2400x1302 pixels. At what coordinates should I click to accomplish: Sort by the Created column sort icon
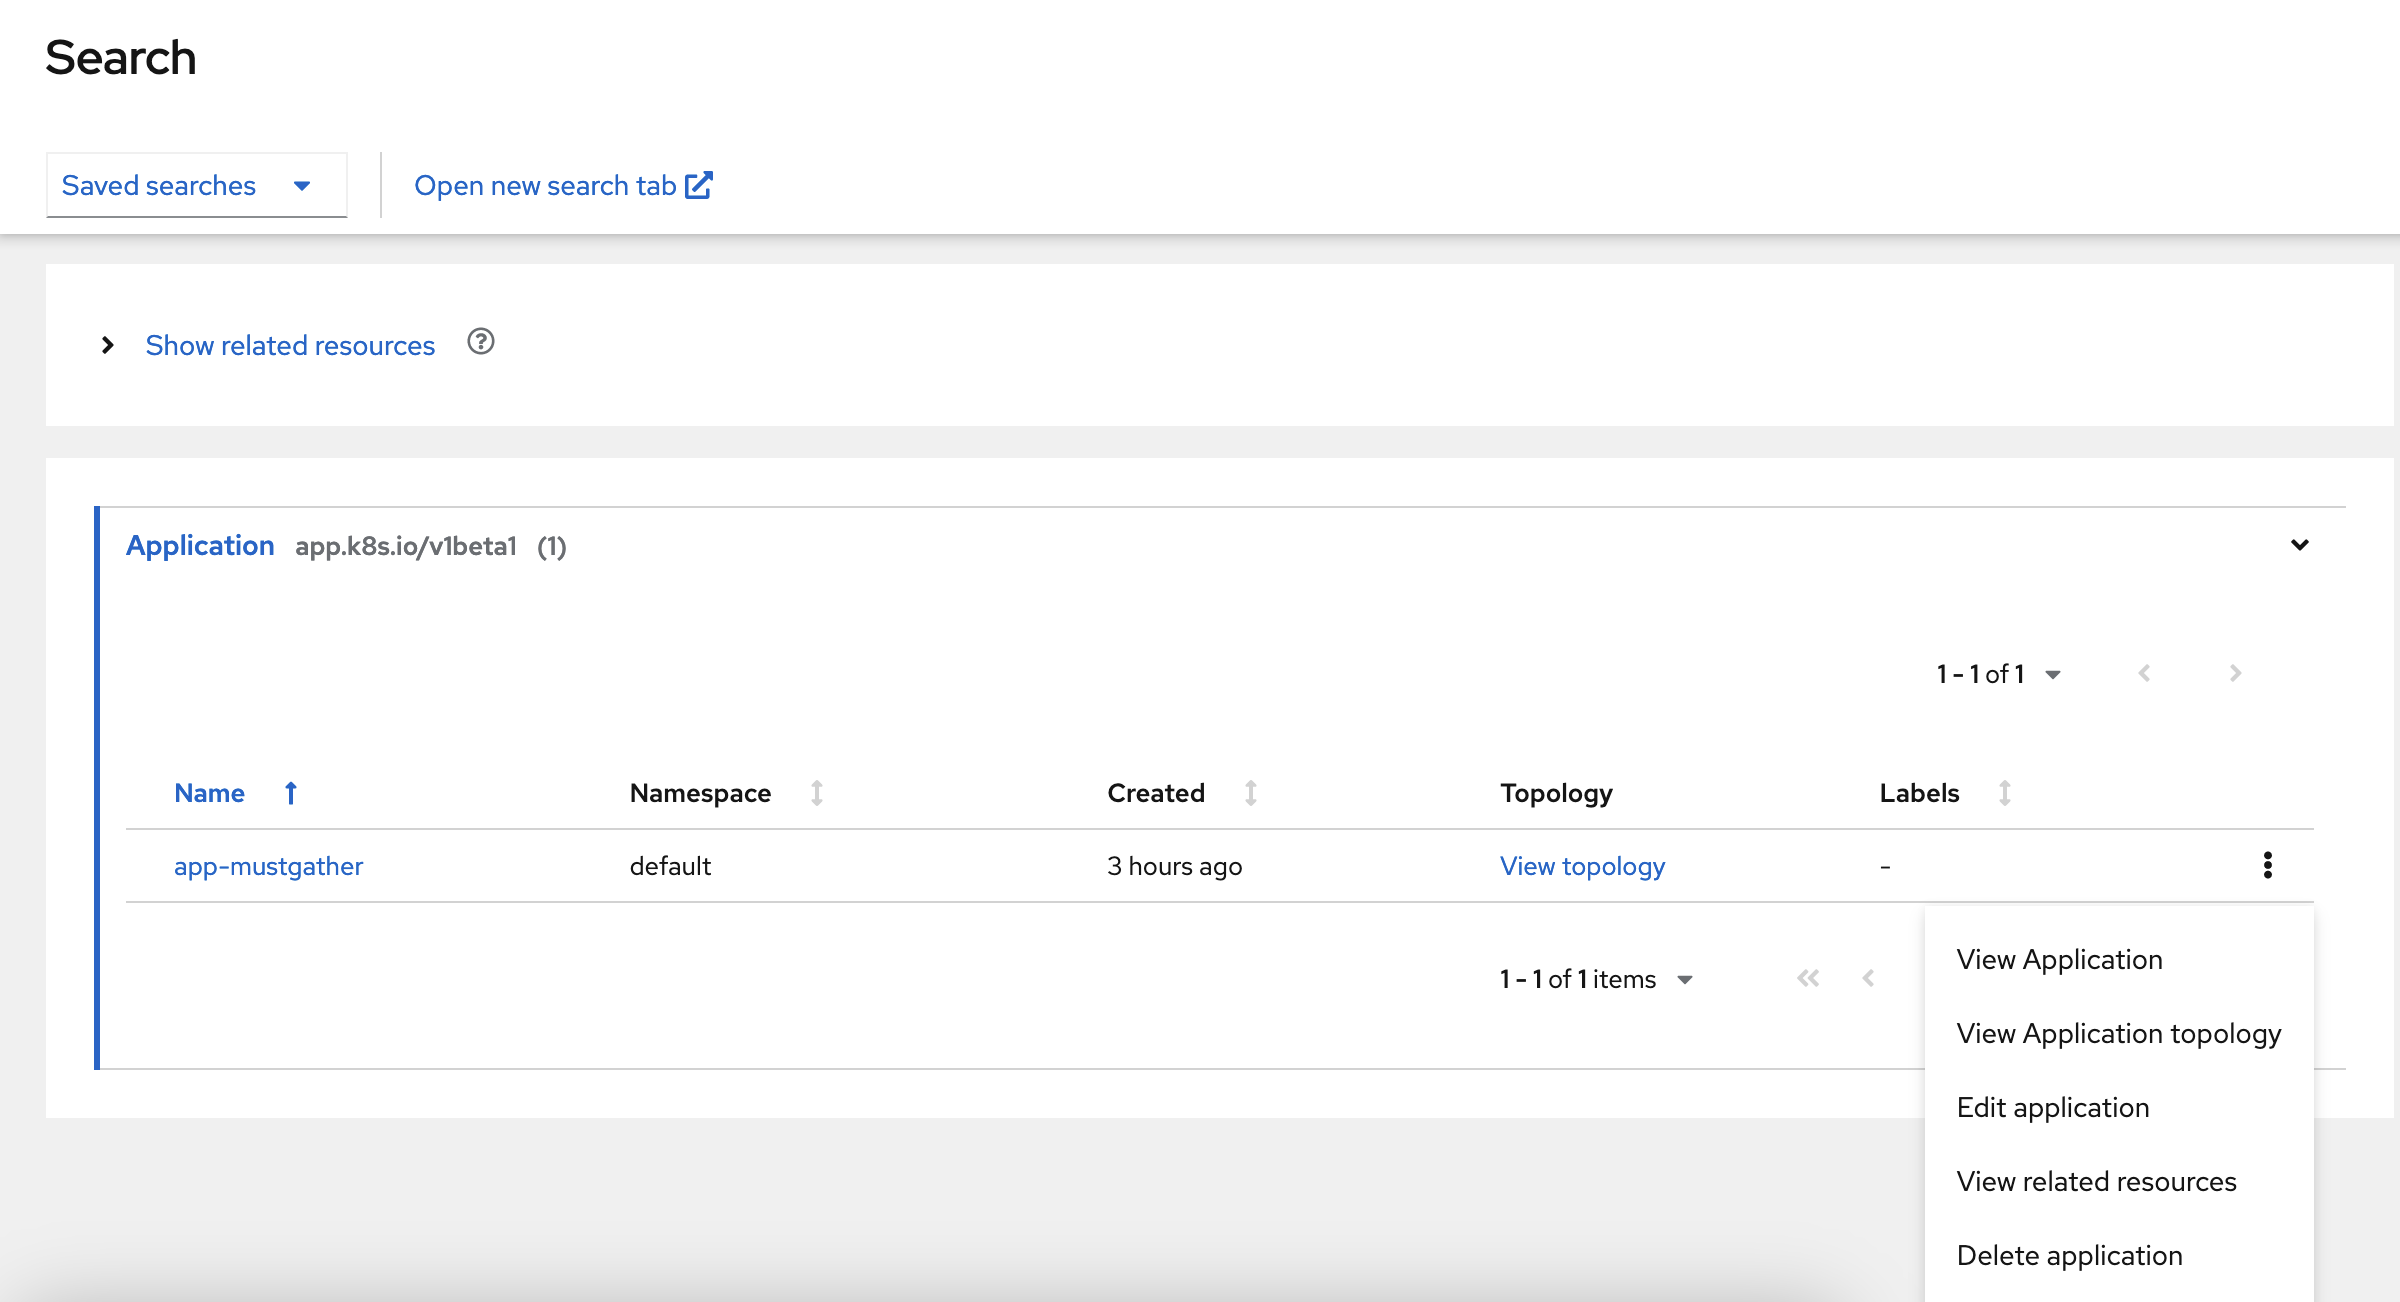[x=1250, y=793]
